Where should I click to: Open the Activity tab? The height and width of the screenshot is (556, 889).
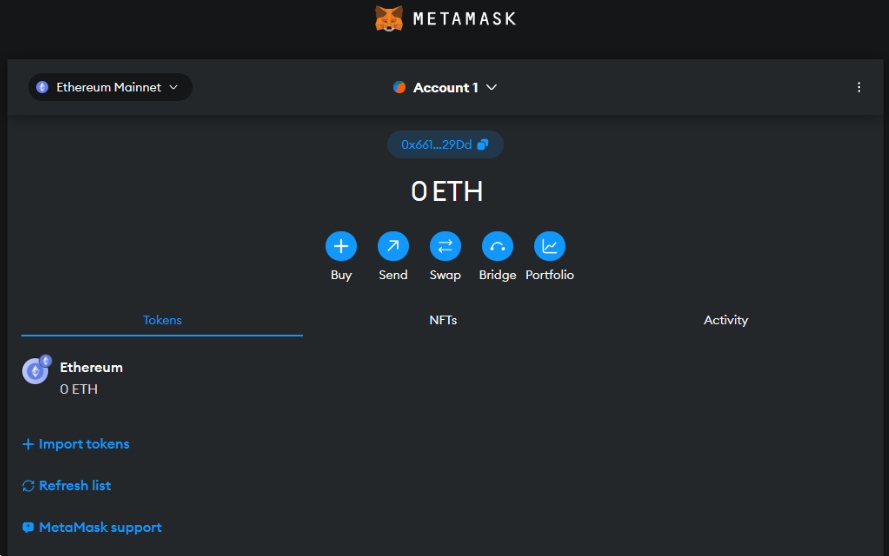pyautogui.click(x=725, y=320)
